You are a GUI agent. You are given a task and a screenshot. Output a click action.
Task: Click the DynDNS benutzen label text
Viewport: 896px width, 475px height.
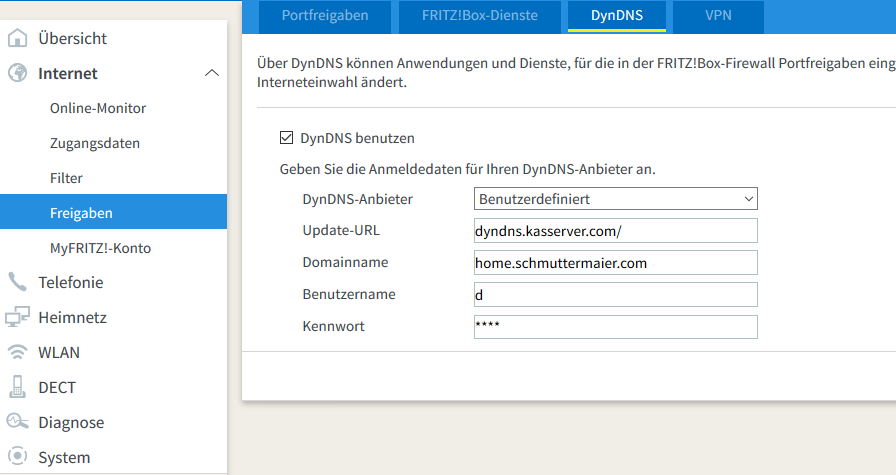357,138
